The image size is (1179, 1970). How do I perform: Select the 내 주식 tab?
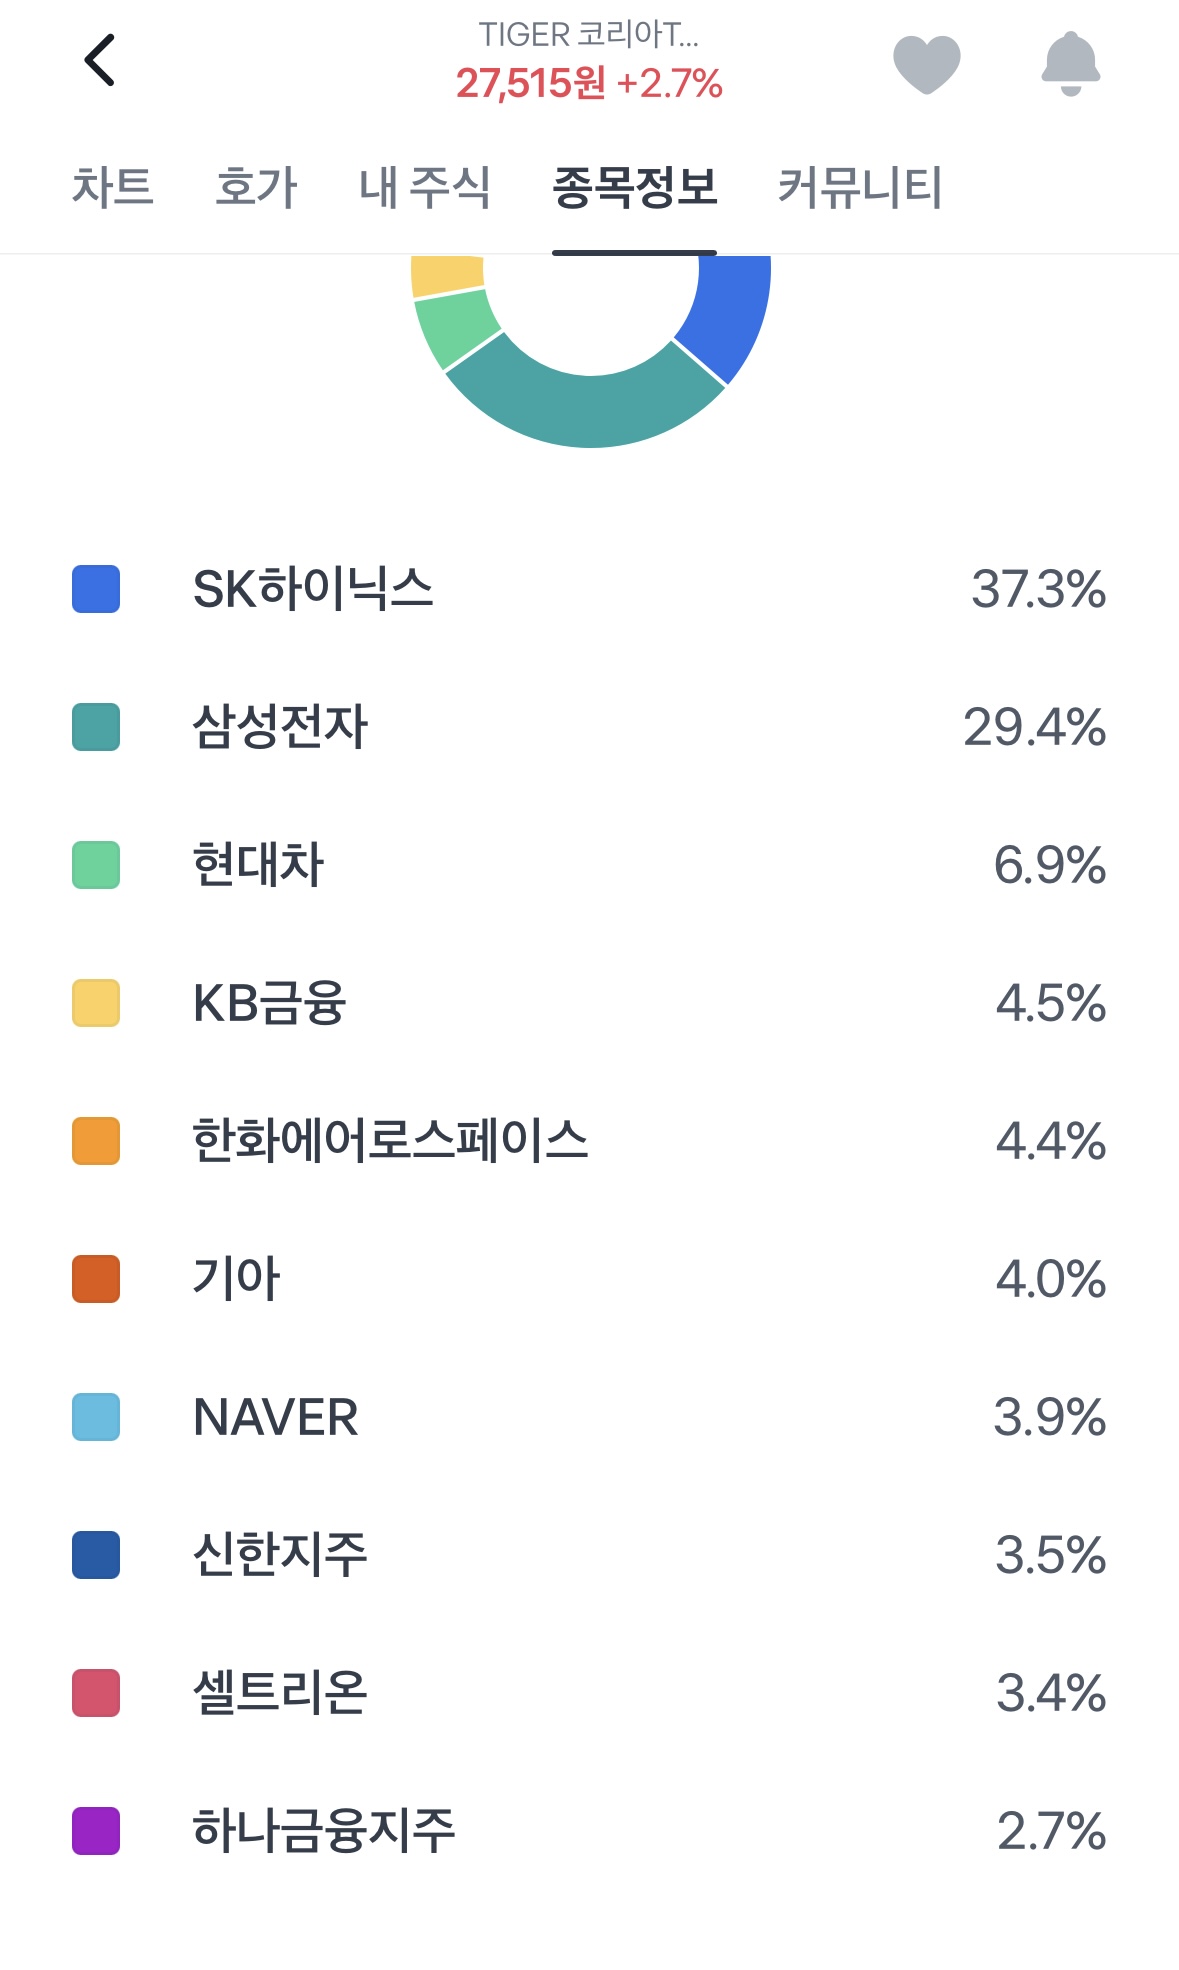tap(425, 188)
